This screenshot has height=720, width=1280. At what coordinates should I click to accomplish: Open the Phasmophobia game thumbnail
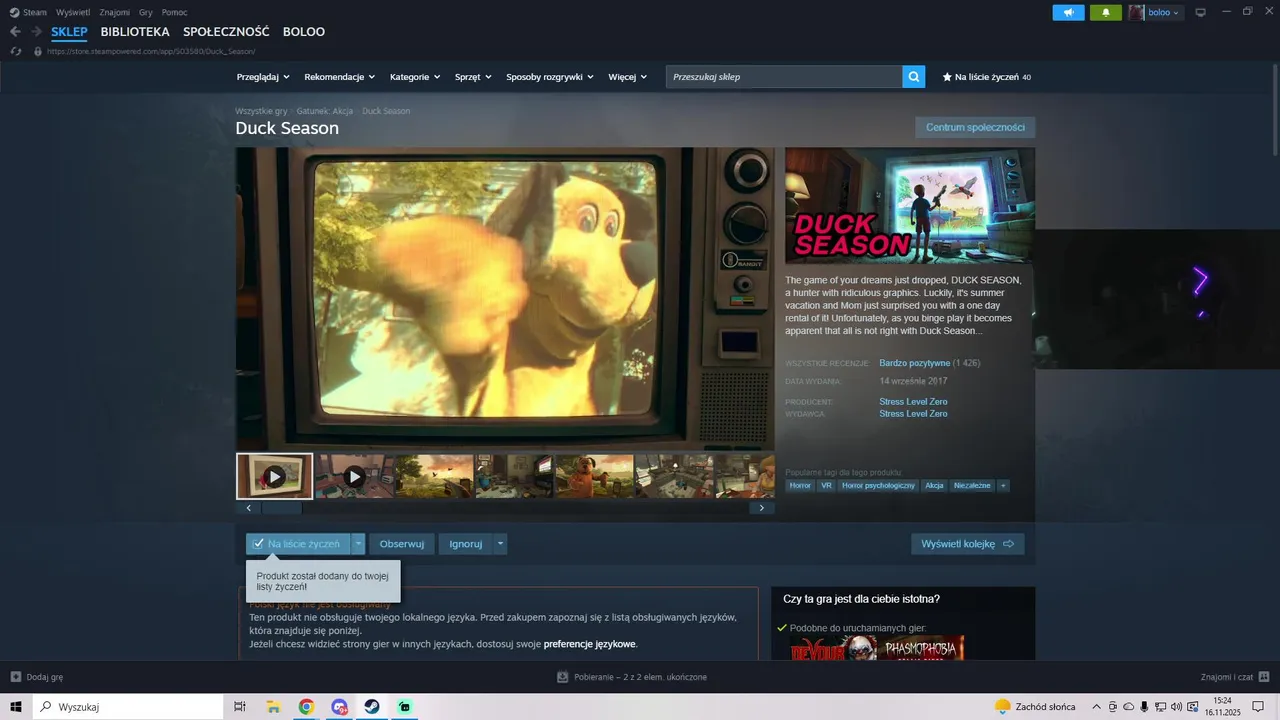coord(920,648)
